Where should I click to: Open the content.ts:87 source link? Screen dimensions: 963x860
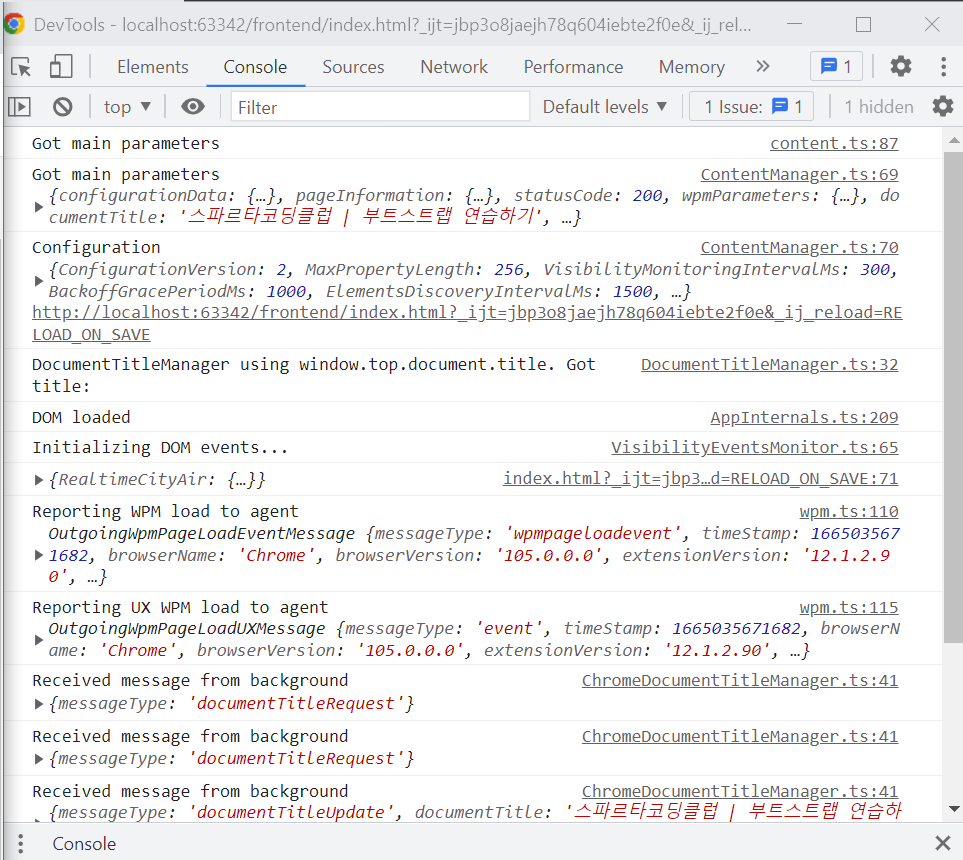click(833, 143)
